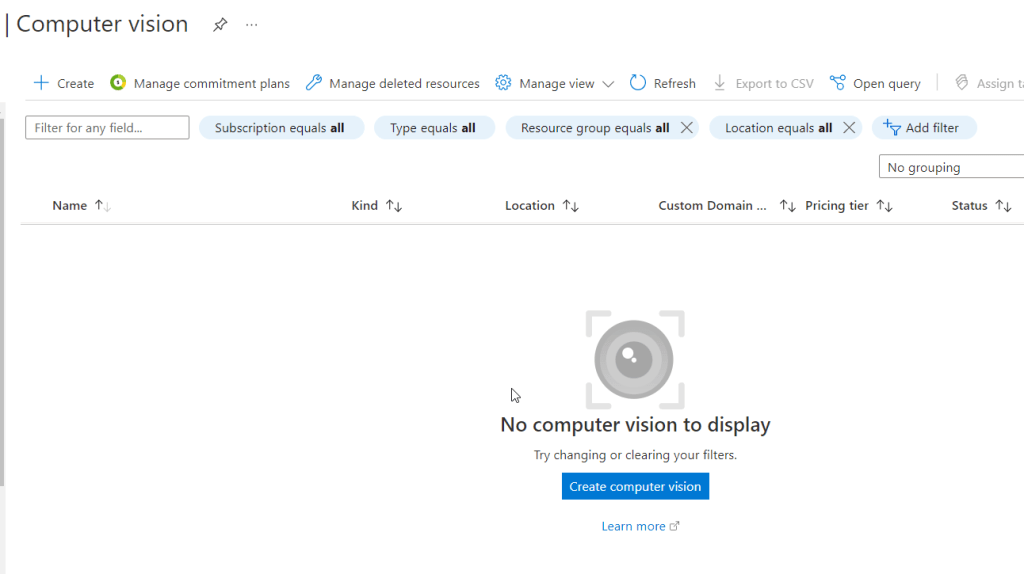This screenshot has width=1024, height=574.
Task: Pin the Computer vision page
Action: pyautogui.click(x=220, y=25)
